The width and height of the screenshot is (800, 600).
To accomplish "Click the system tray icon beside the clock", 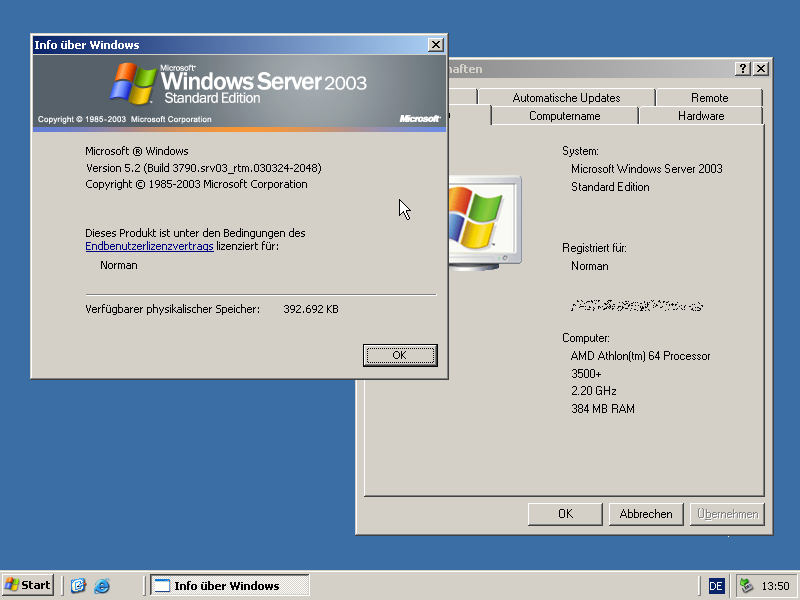I will [x=746, y=586].
